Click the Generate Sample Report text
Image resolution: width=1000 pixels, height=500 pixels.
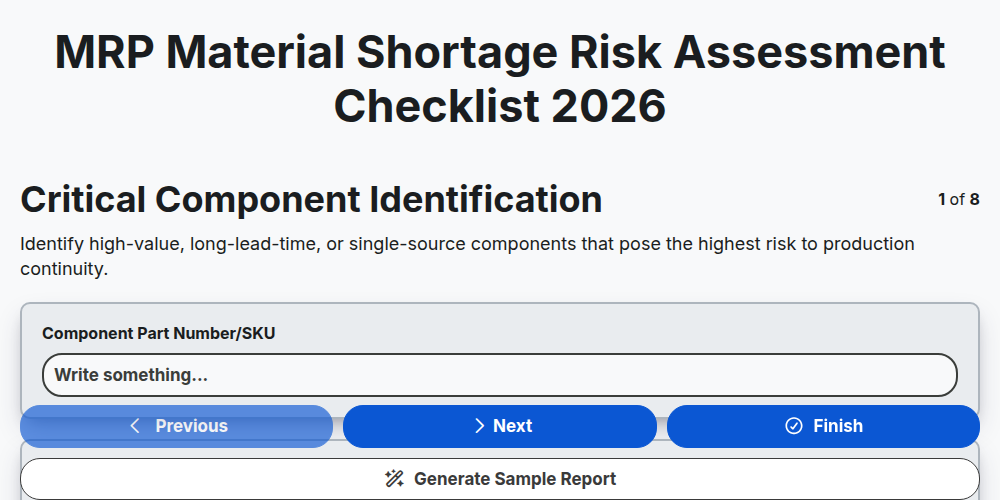[515, 479]
